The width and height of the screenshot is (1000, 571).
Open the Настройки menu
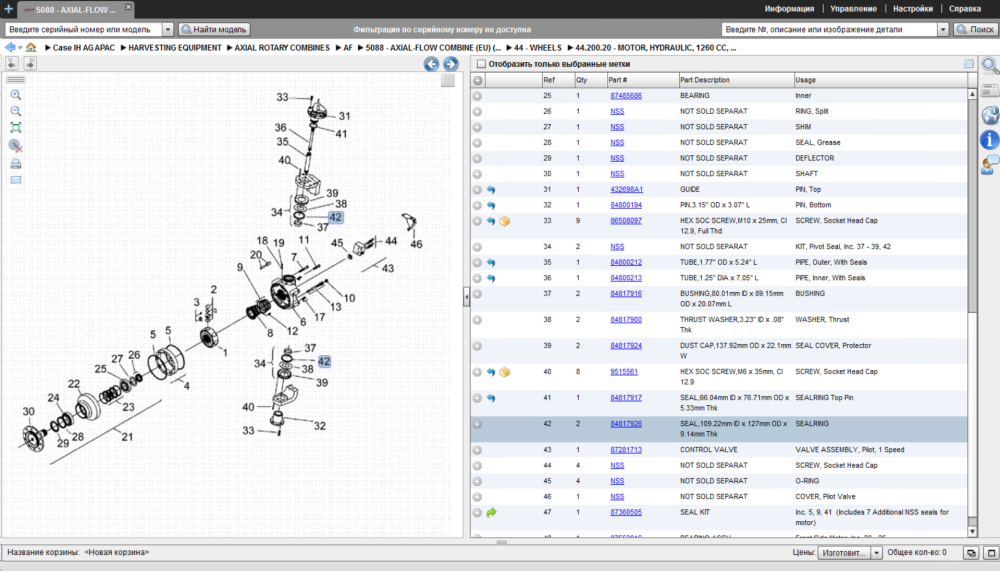tap(913, 9)
